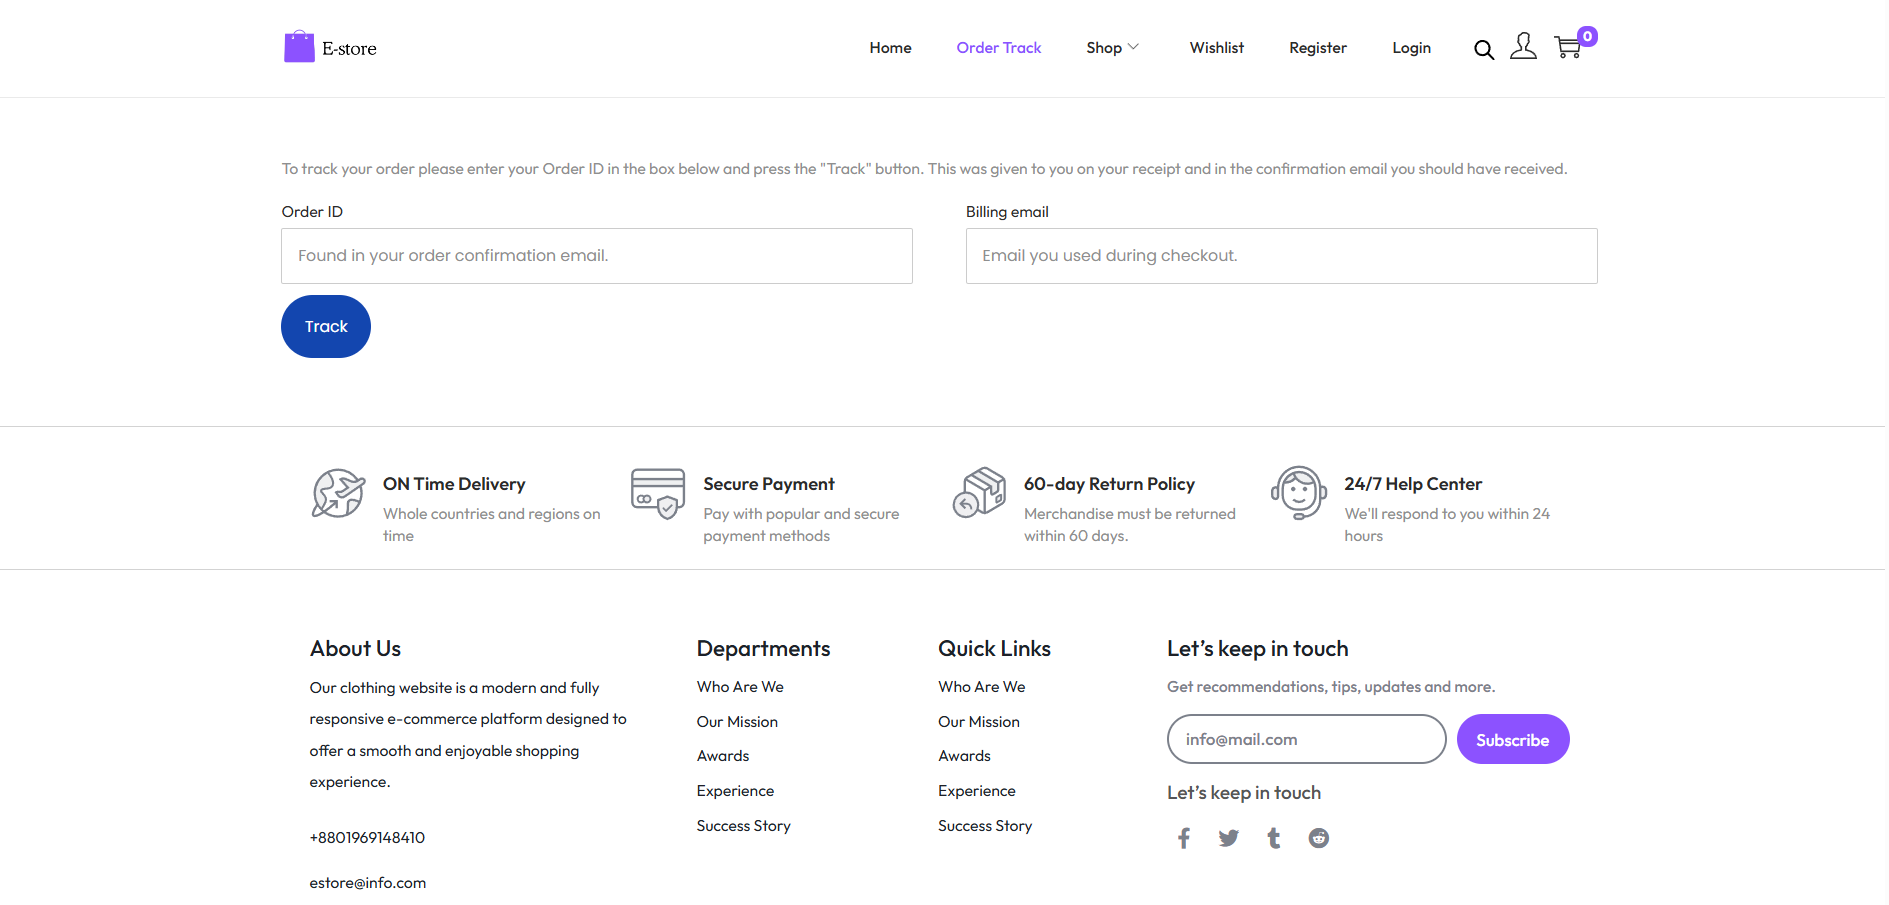Open the Reddit social icon
Image resolution: width=1889 pixels, height=905 pixels.
coord(1319,838)
